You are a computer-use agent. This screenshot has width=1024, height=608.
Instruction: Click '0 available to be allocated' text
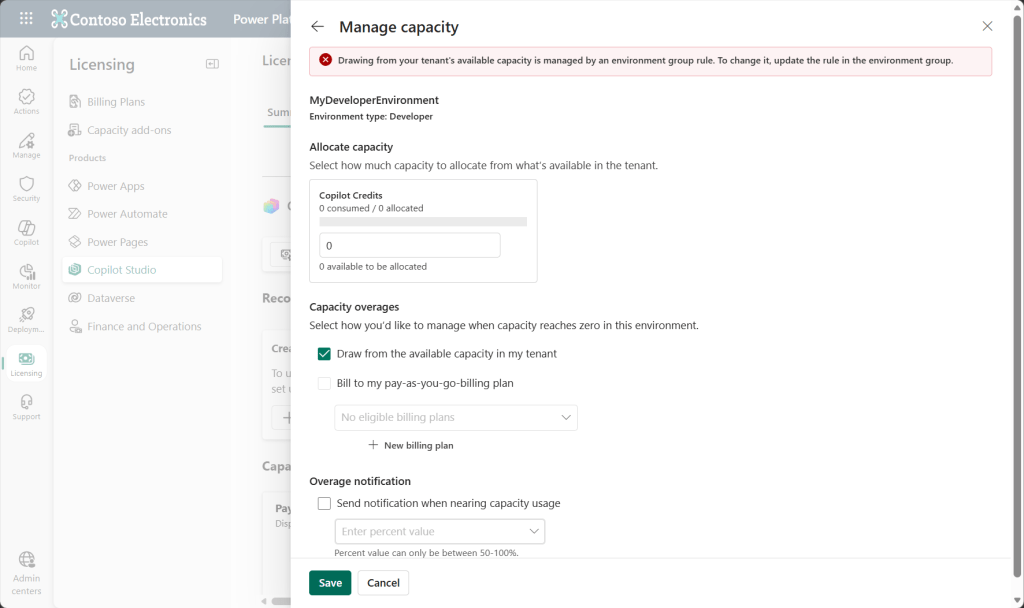click(x=373, y=266)
